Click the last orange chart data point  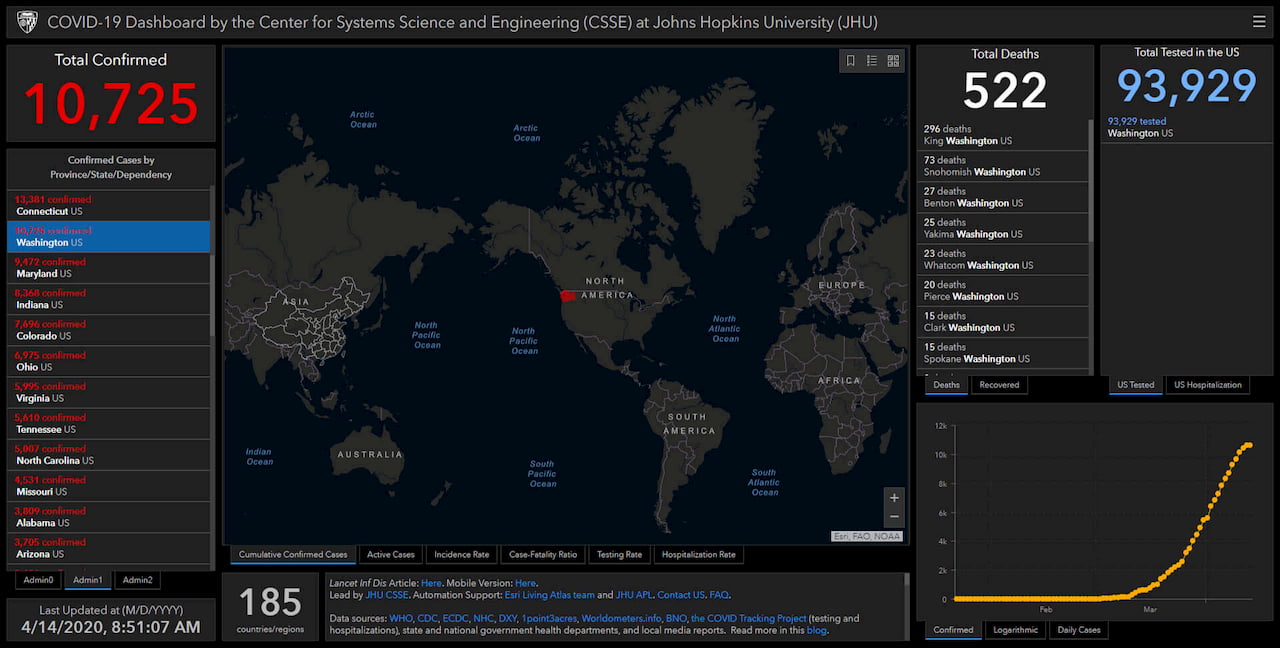pos(1249,445)
